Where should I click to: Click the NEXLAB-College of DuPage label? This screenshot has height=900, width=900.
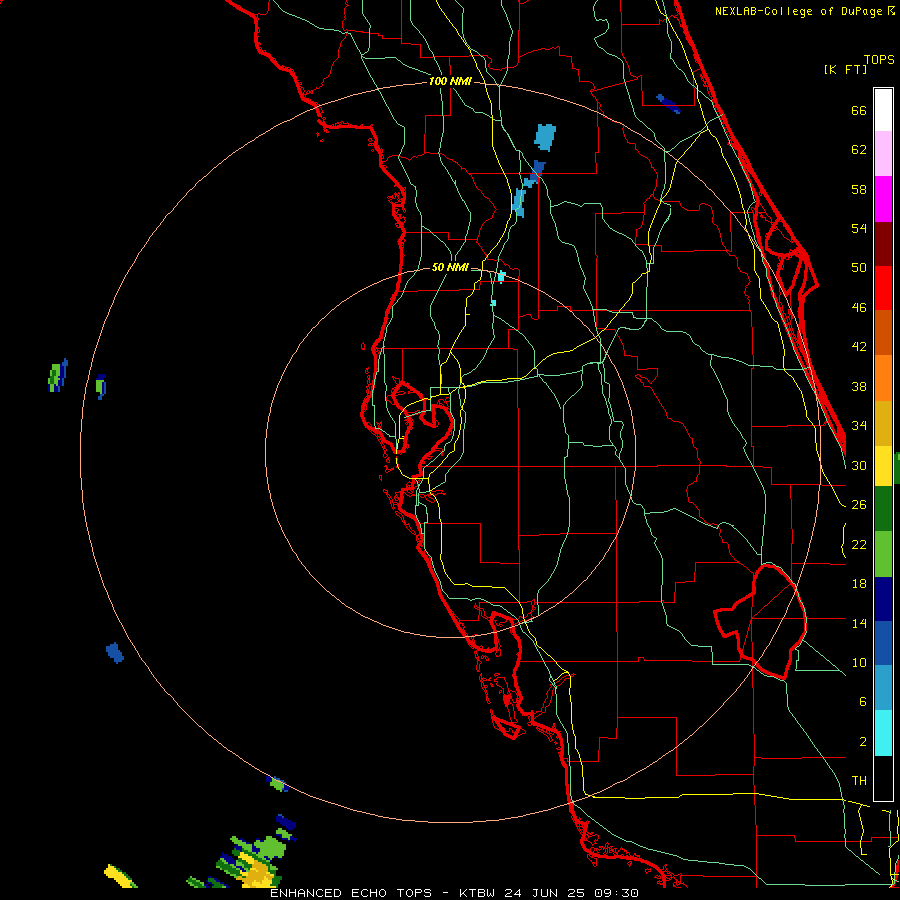click(x=798, y=11)
